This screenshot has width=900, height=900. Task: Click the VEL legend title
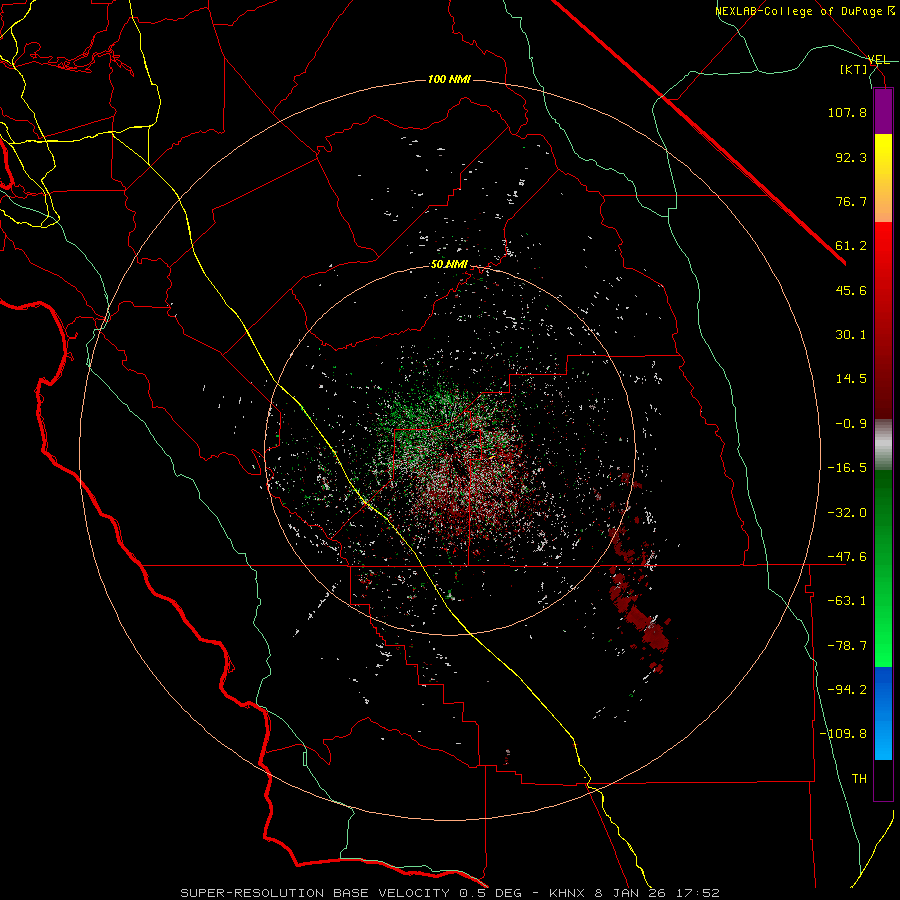[x=878, y=60]
